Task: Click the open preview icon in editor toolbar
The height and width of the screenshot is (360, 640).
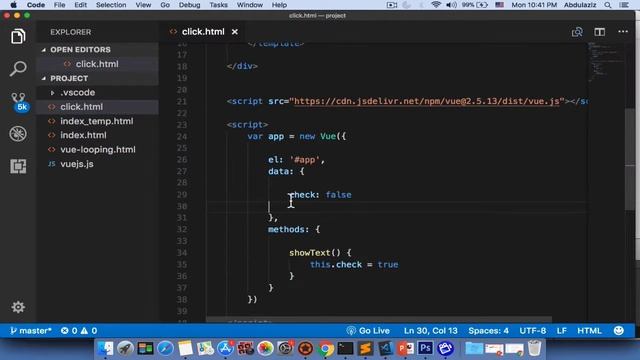Action: tap(577, 32)
